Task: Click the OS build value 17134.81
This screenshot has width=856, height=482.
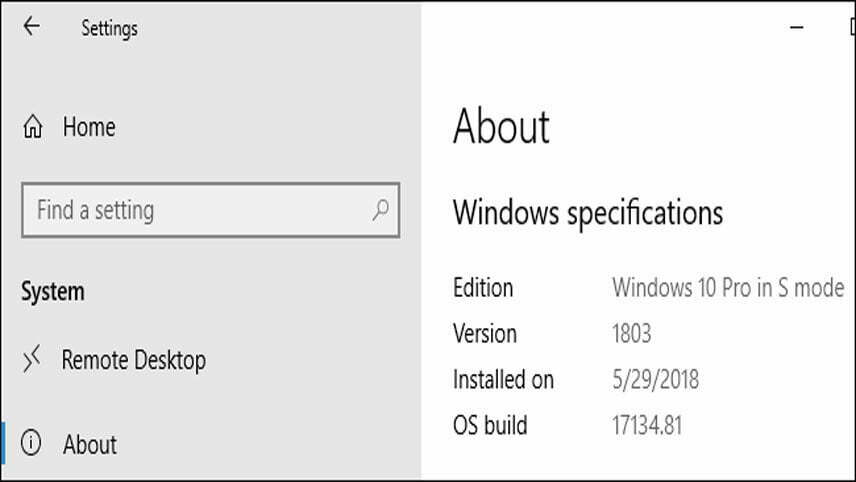Action: [x=647, y=425]
